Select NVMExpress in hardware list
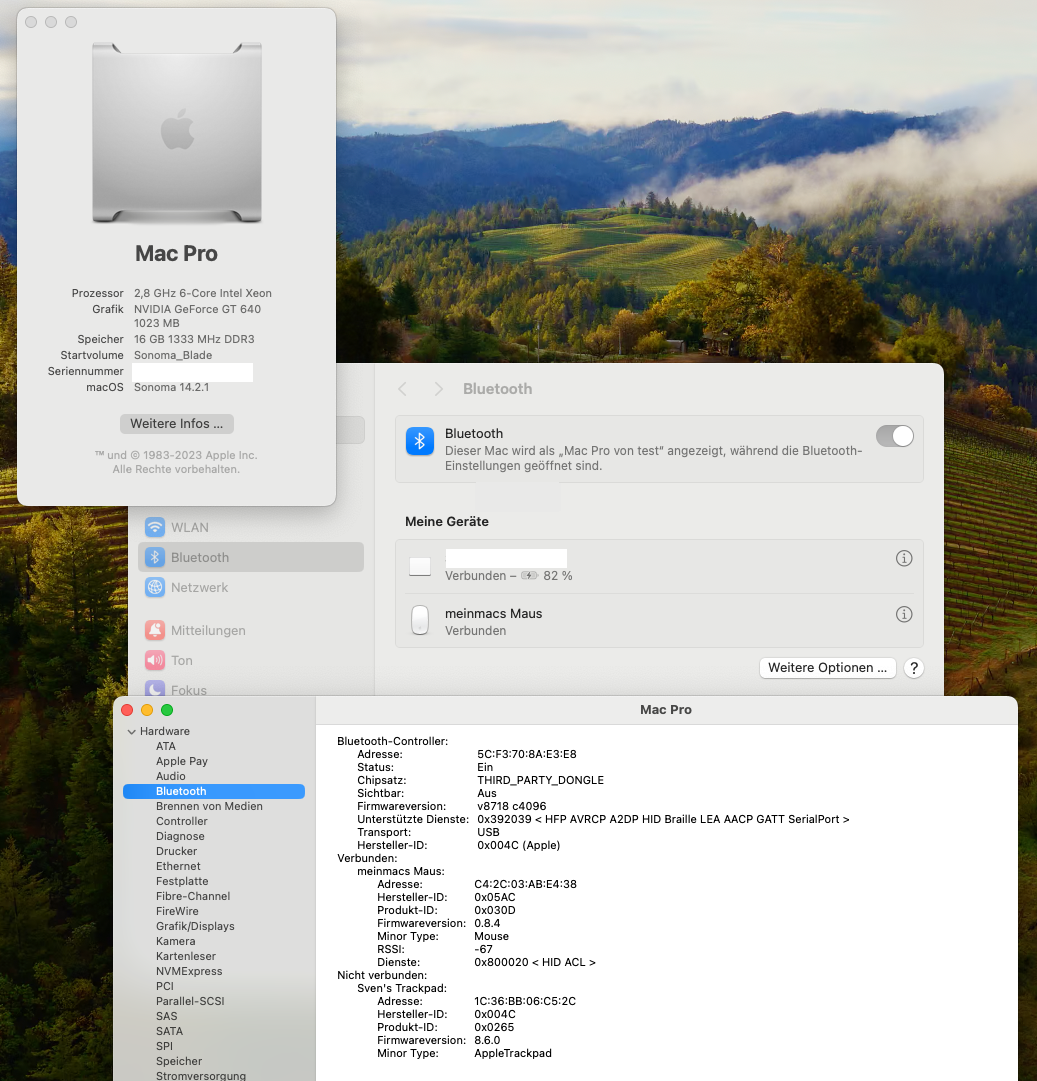The width and height of the screenshot is (1037, 1081). coord(189,971)
